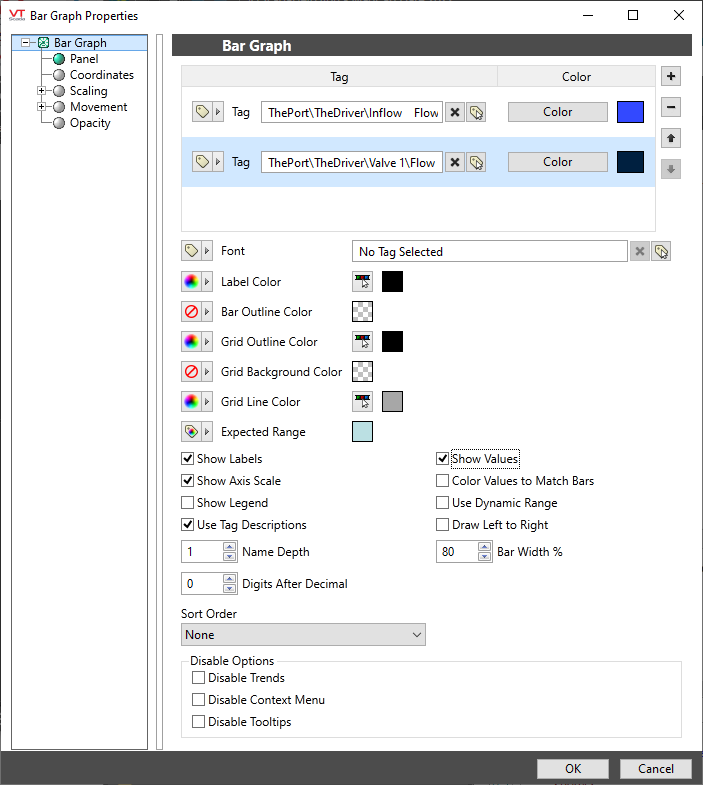Move selected tag up with arrow icon
Image resolution: width=703 pixels, height=785 pixels.
click(x=672, y=139)
